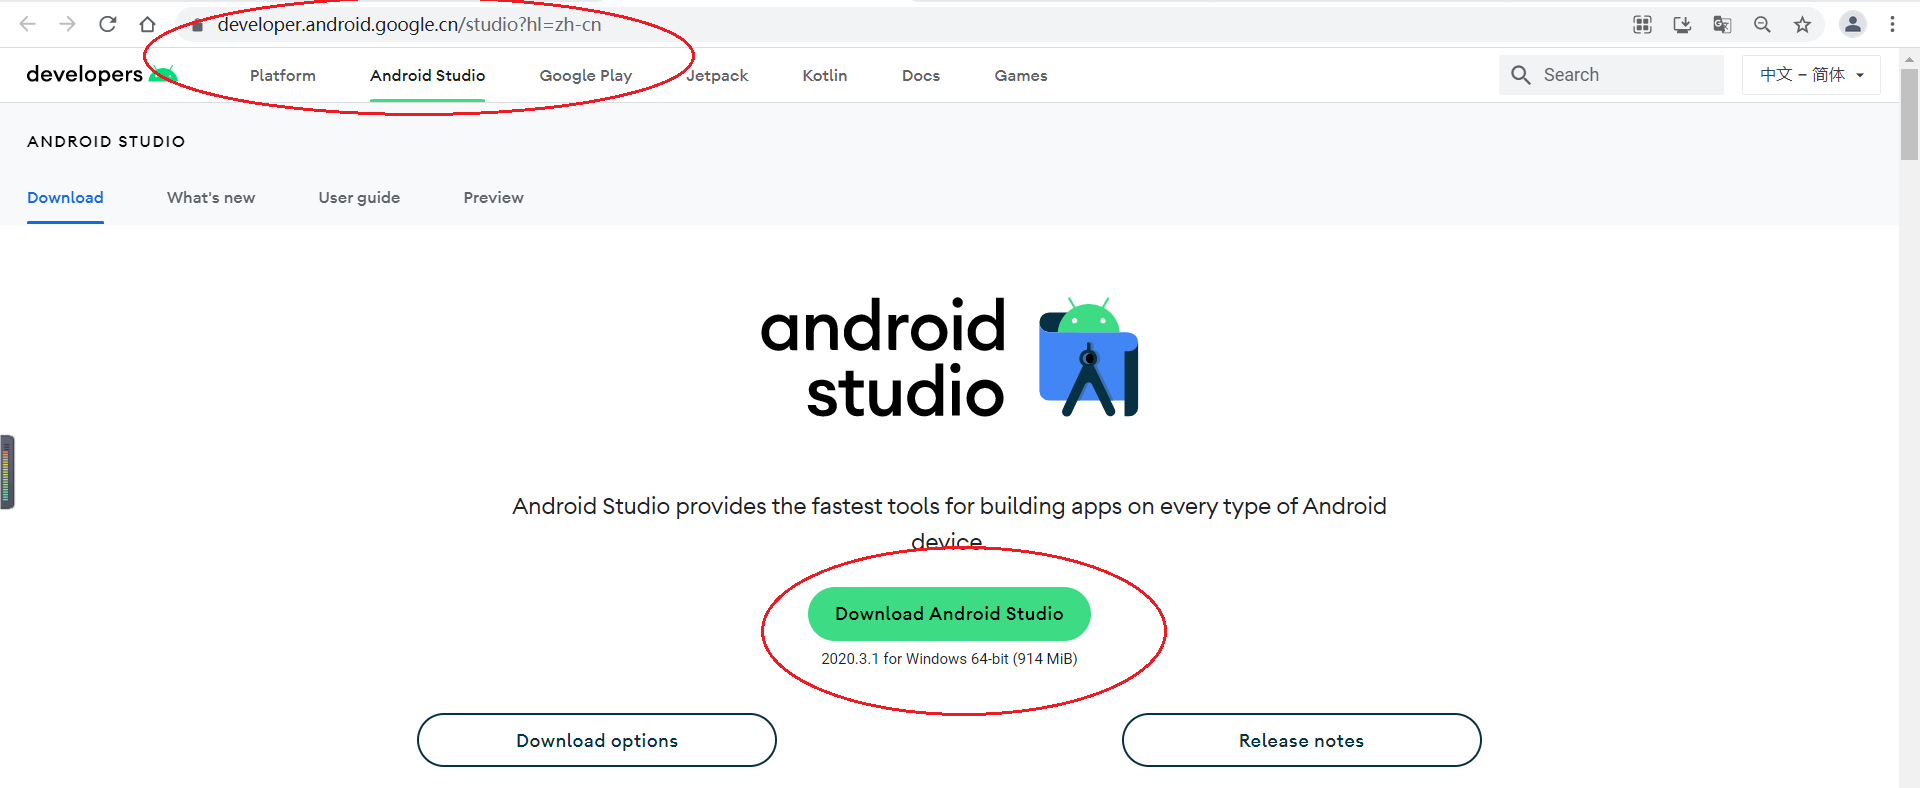Click the edge widget on the left border
The width and height of the screenshot is (1920, 788).
pyautogui.click(x=7, y=472)
